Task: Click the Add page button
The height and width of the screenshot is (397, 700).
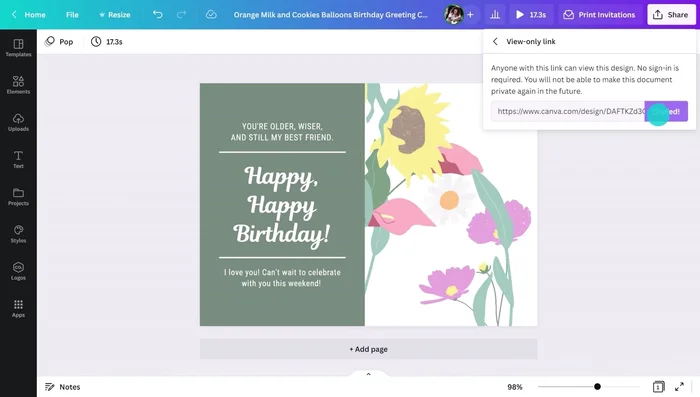Action: 368,349
